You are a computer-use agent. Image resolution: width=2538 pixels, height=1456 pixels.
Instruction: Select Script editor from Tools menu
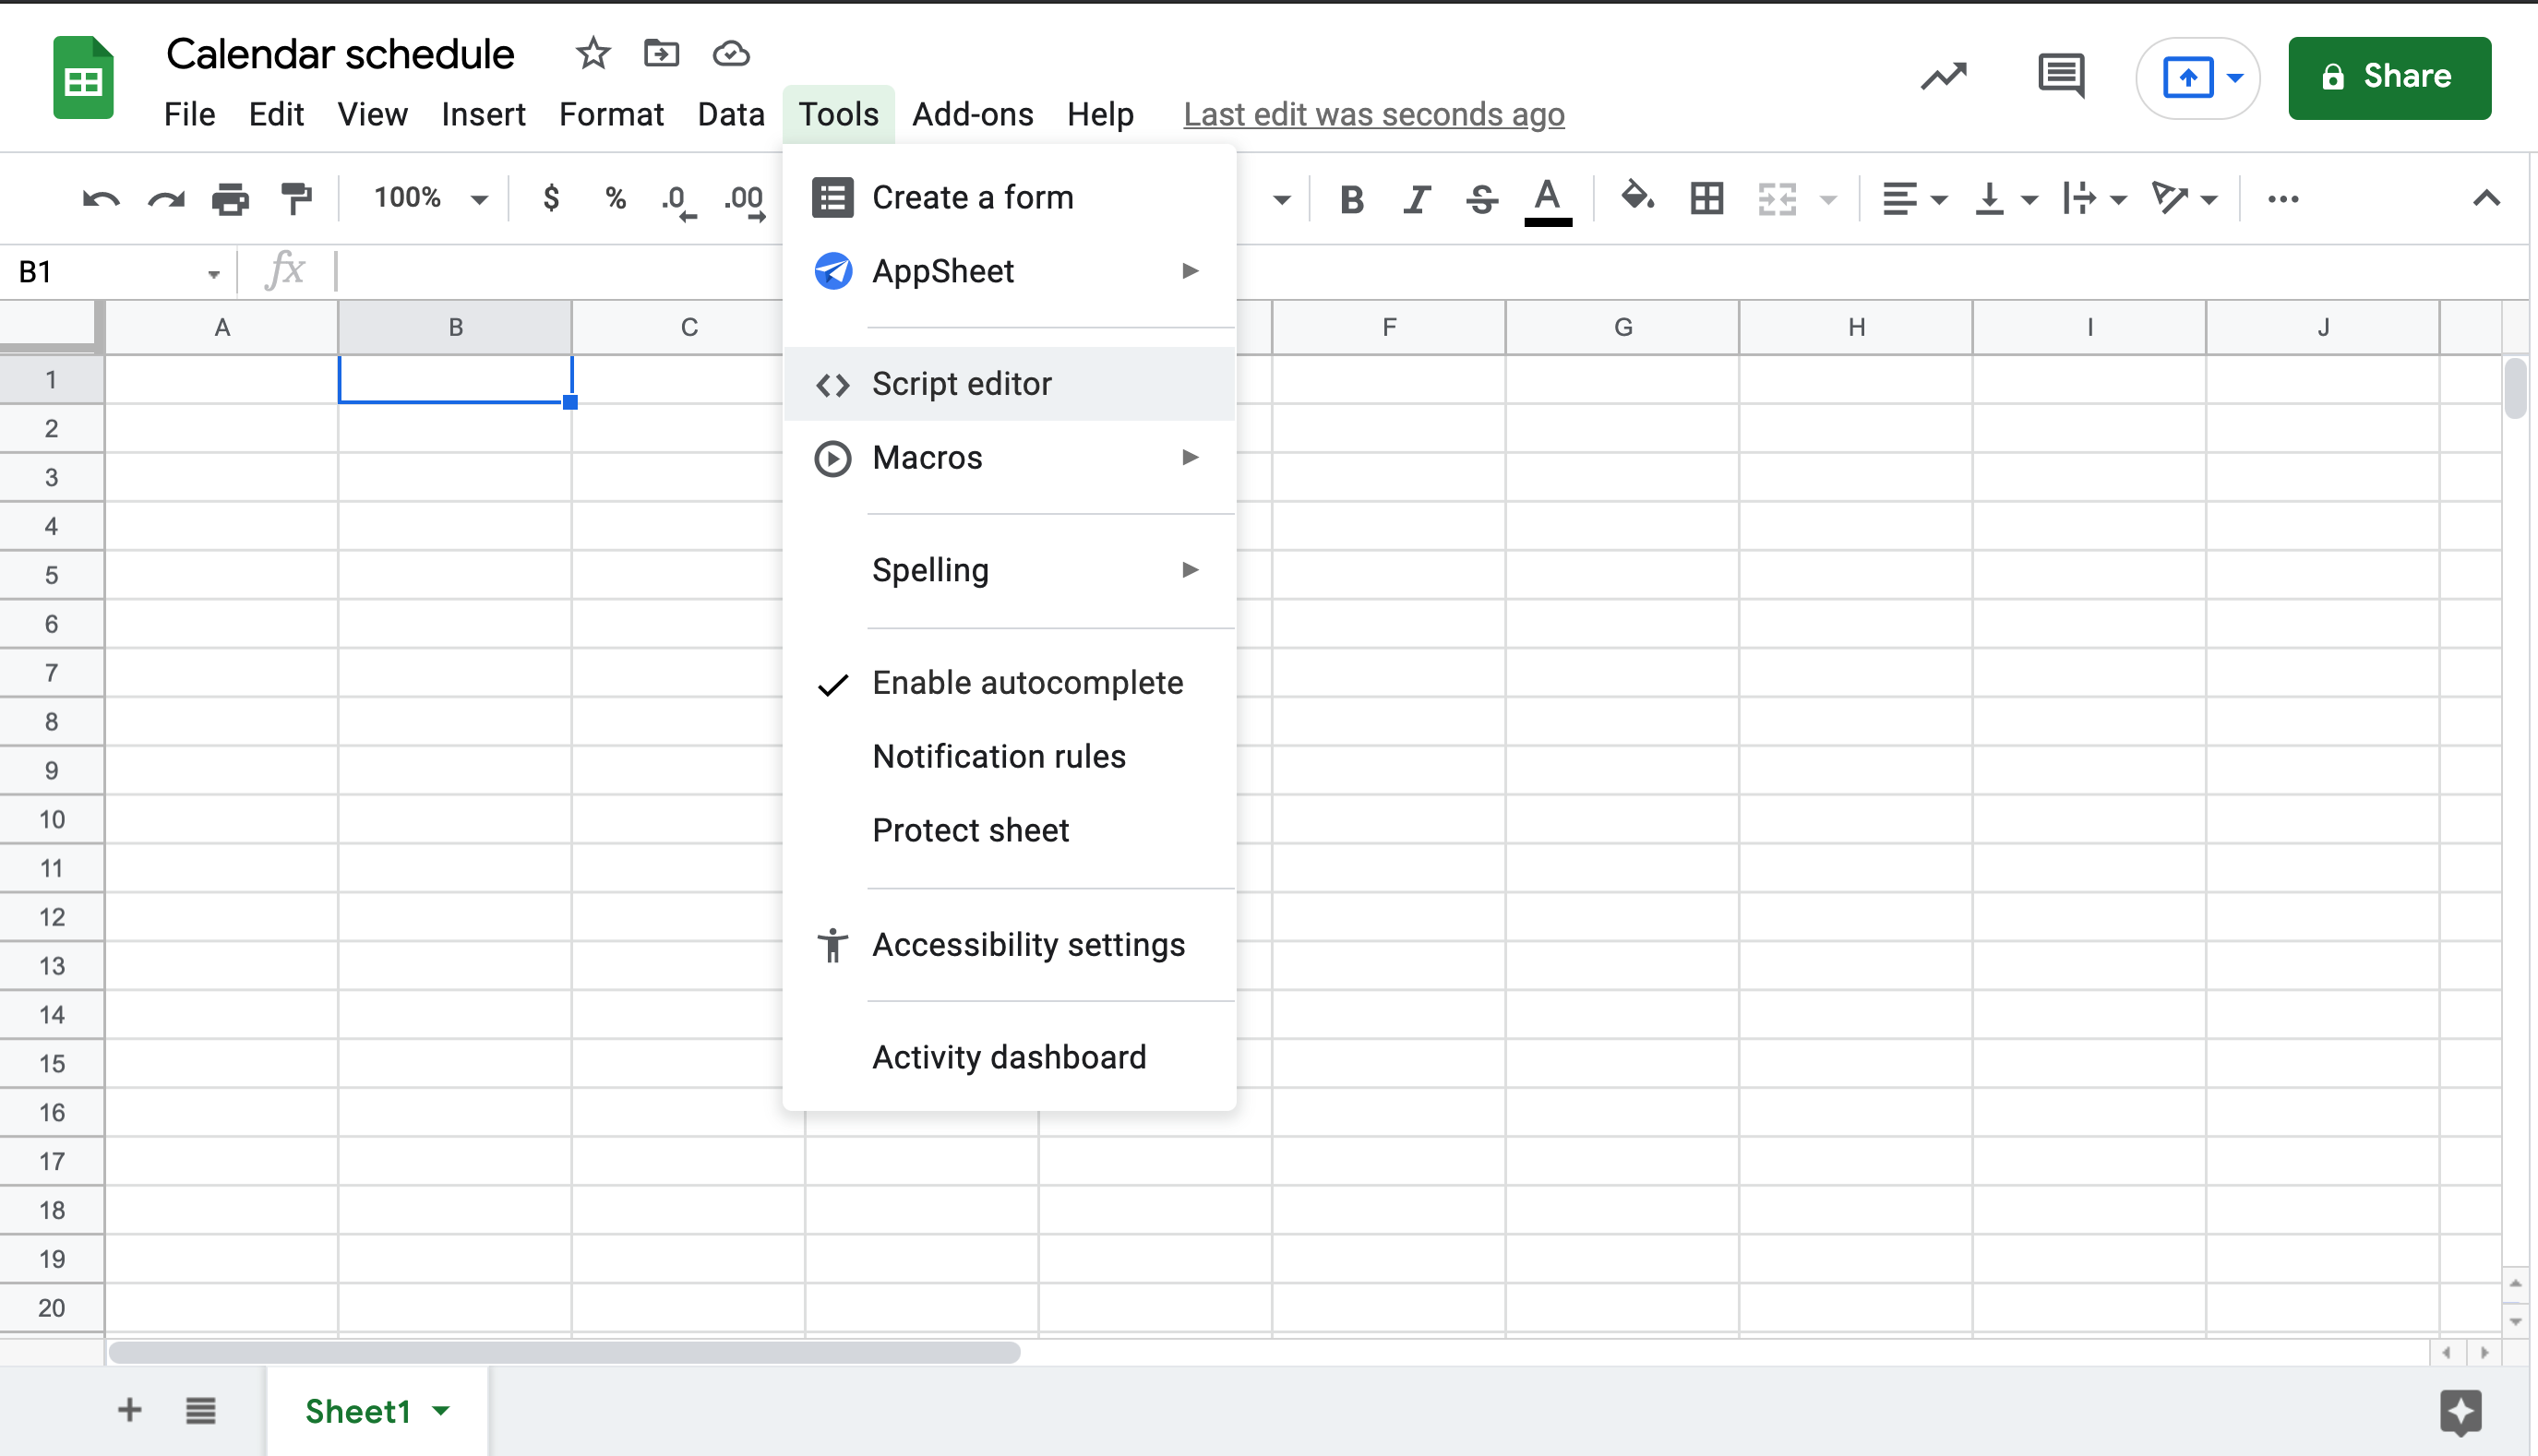click(961, 384)
